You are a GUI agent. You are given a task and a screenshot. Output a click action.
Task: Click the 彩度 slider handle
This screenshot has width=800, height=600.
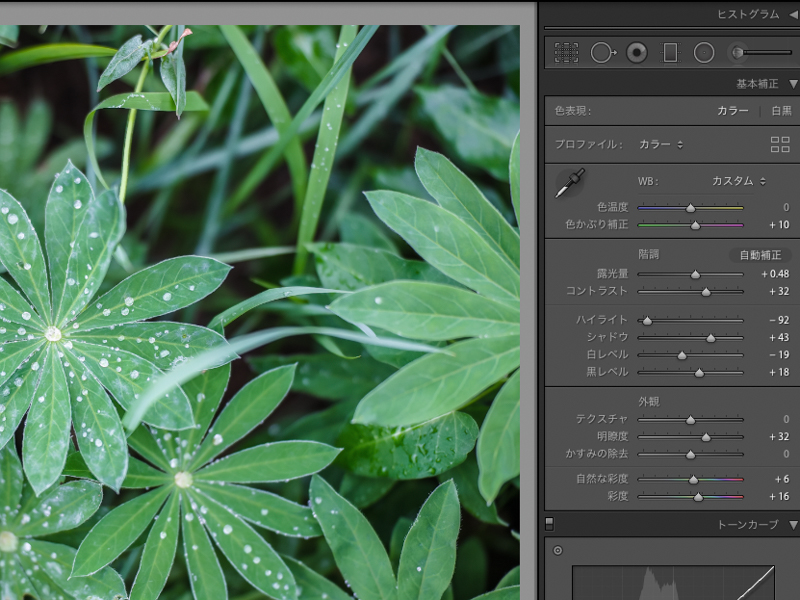(698, 497)
